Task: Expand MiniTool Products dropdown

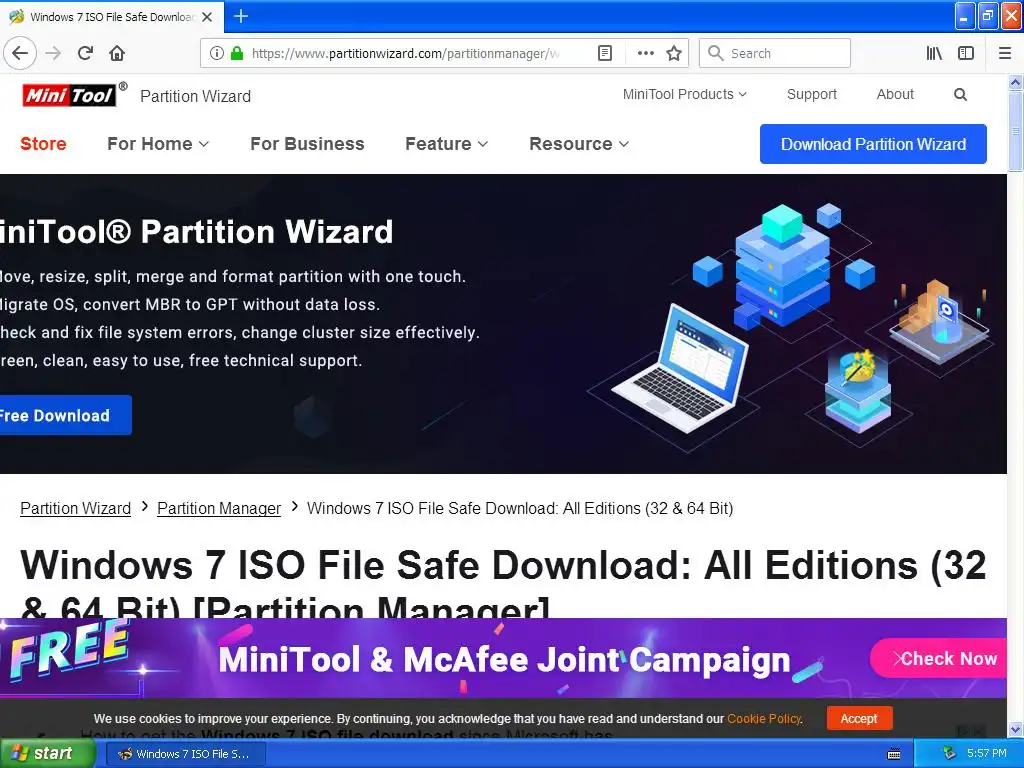Action: point(684,94)
